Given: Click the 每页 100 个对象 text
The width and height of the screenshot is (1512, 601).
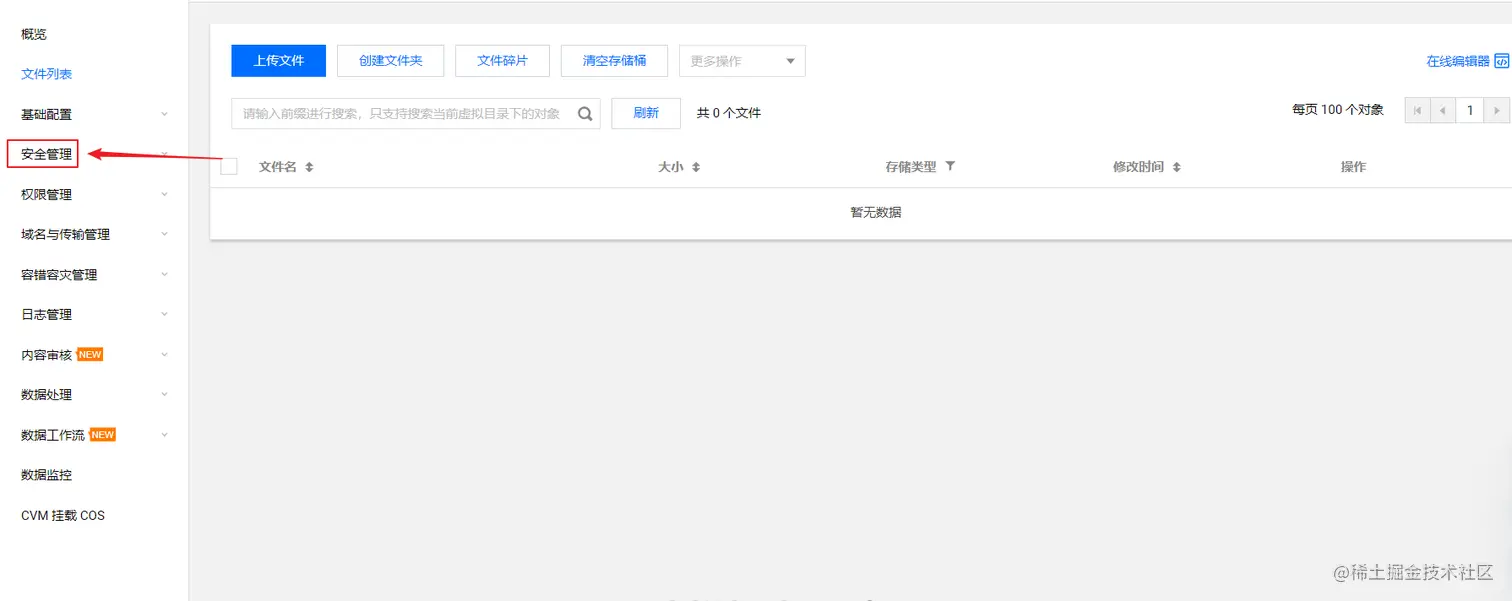Looking at the screenshot, I should pyautogui.click(x=1338, y=110).
